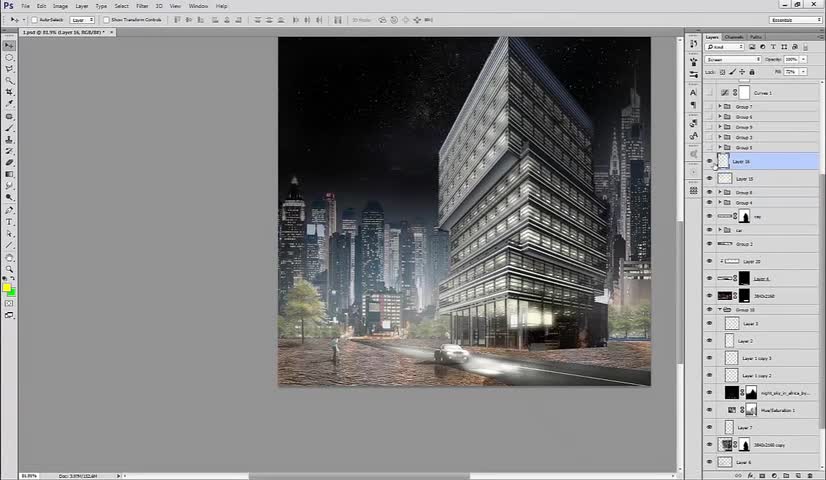The width and height of the screenshot is (826, 480).
Task: Click the add layer style fx icon
Action: tap(750, 475)
